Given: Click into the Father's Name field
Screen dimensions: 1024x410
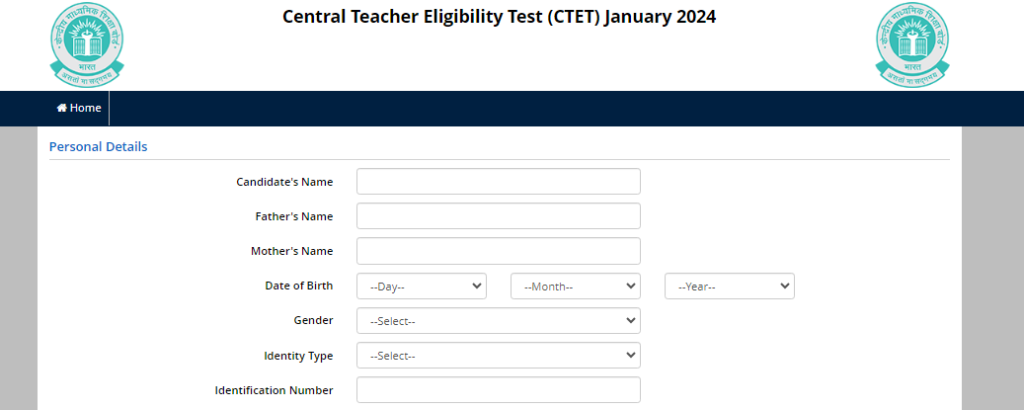Looking at the screenshot, I should tap(498, 216).
